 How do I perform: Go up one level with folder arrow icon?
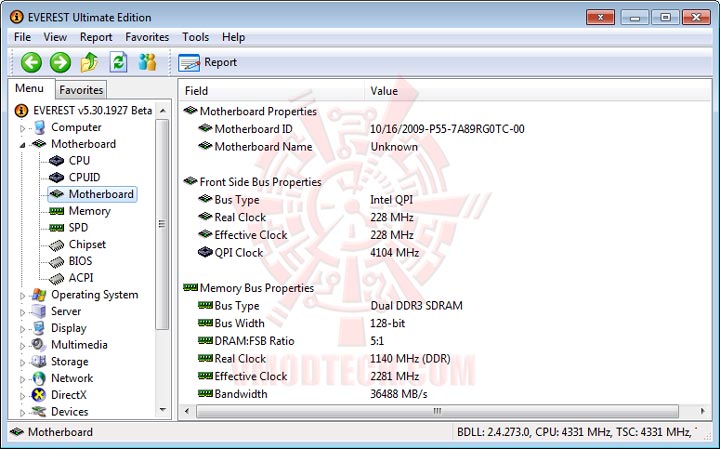click(x=90, y=62)
